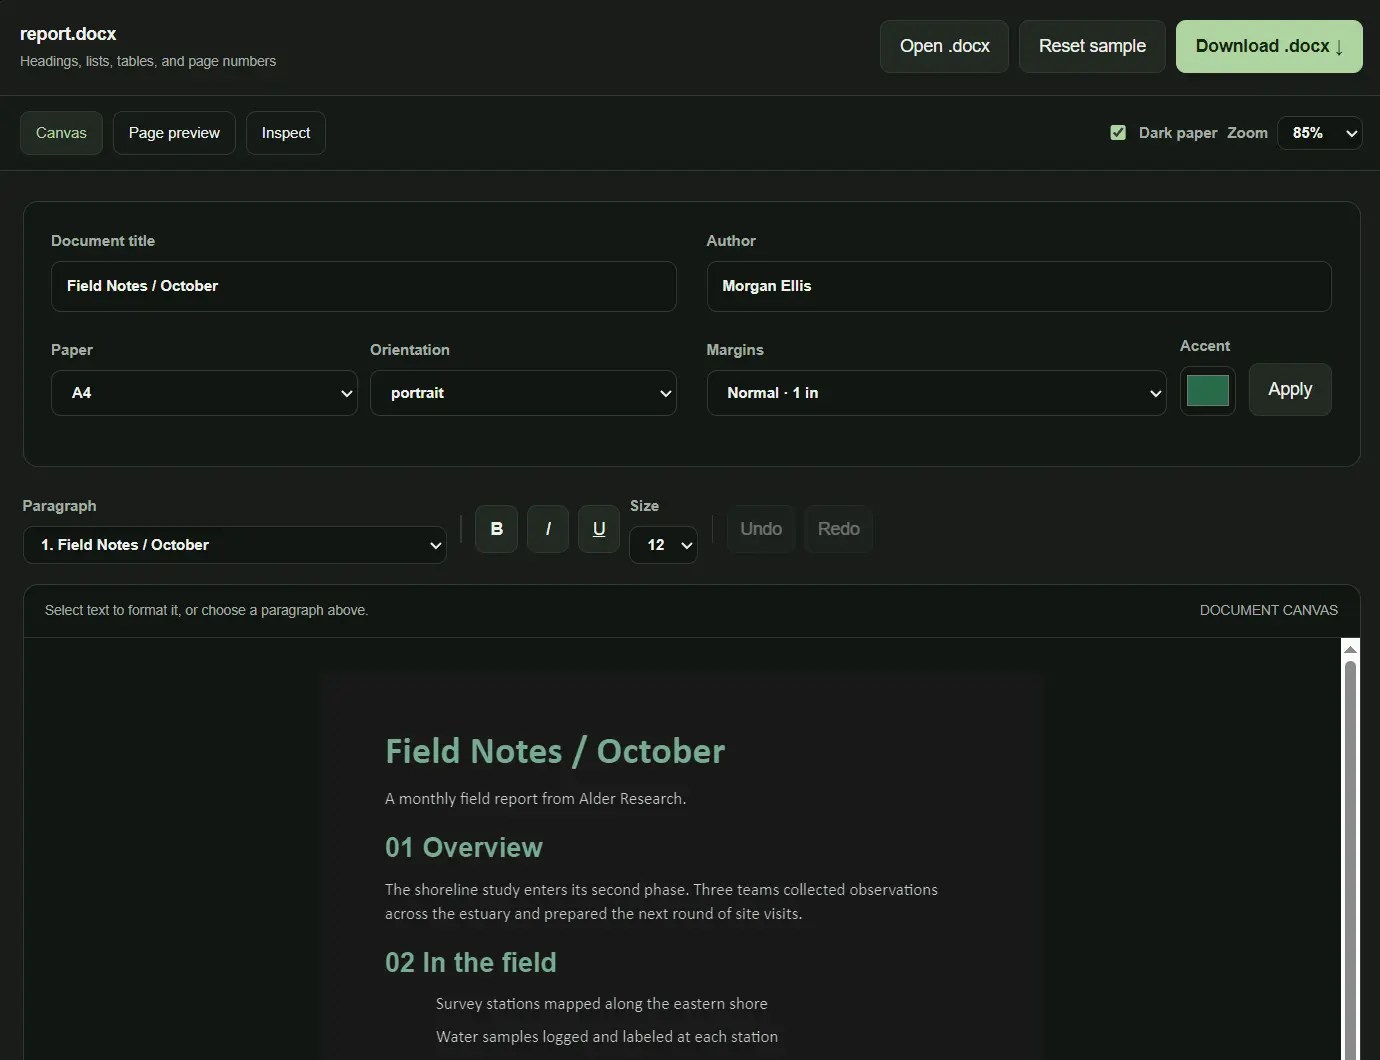
Task: Click the "A monthly field report from Alder Research." line
Action: (535, 798)
